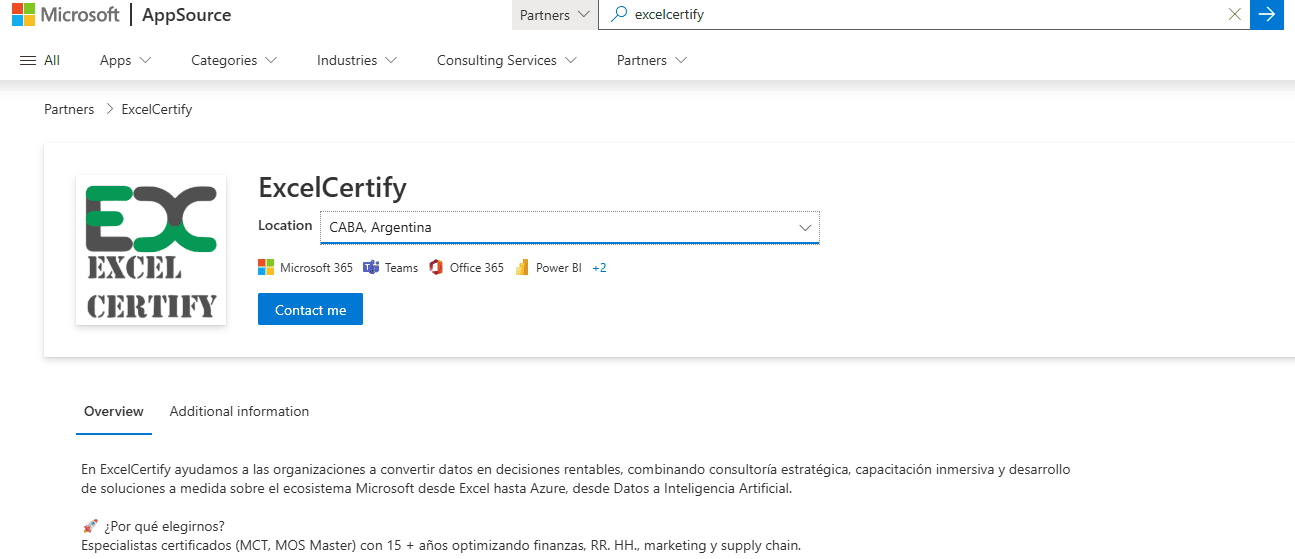This screenshot has width=1295, height=559.
Task: Clear the search text with X icon
Action: pos(1235,15)
